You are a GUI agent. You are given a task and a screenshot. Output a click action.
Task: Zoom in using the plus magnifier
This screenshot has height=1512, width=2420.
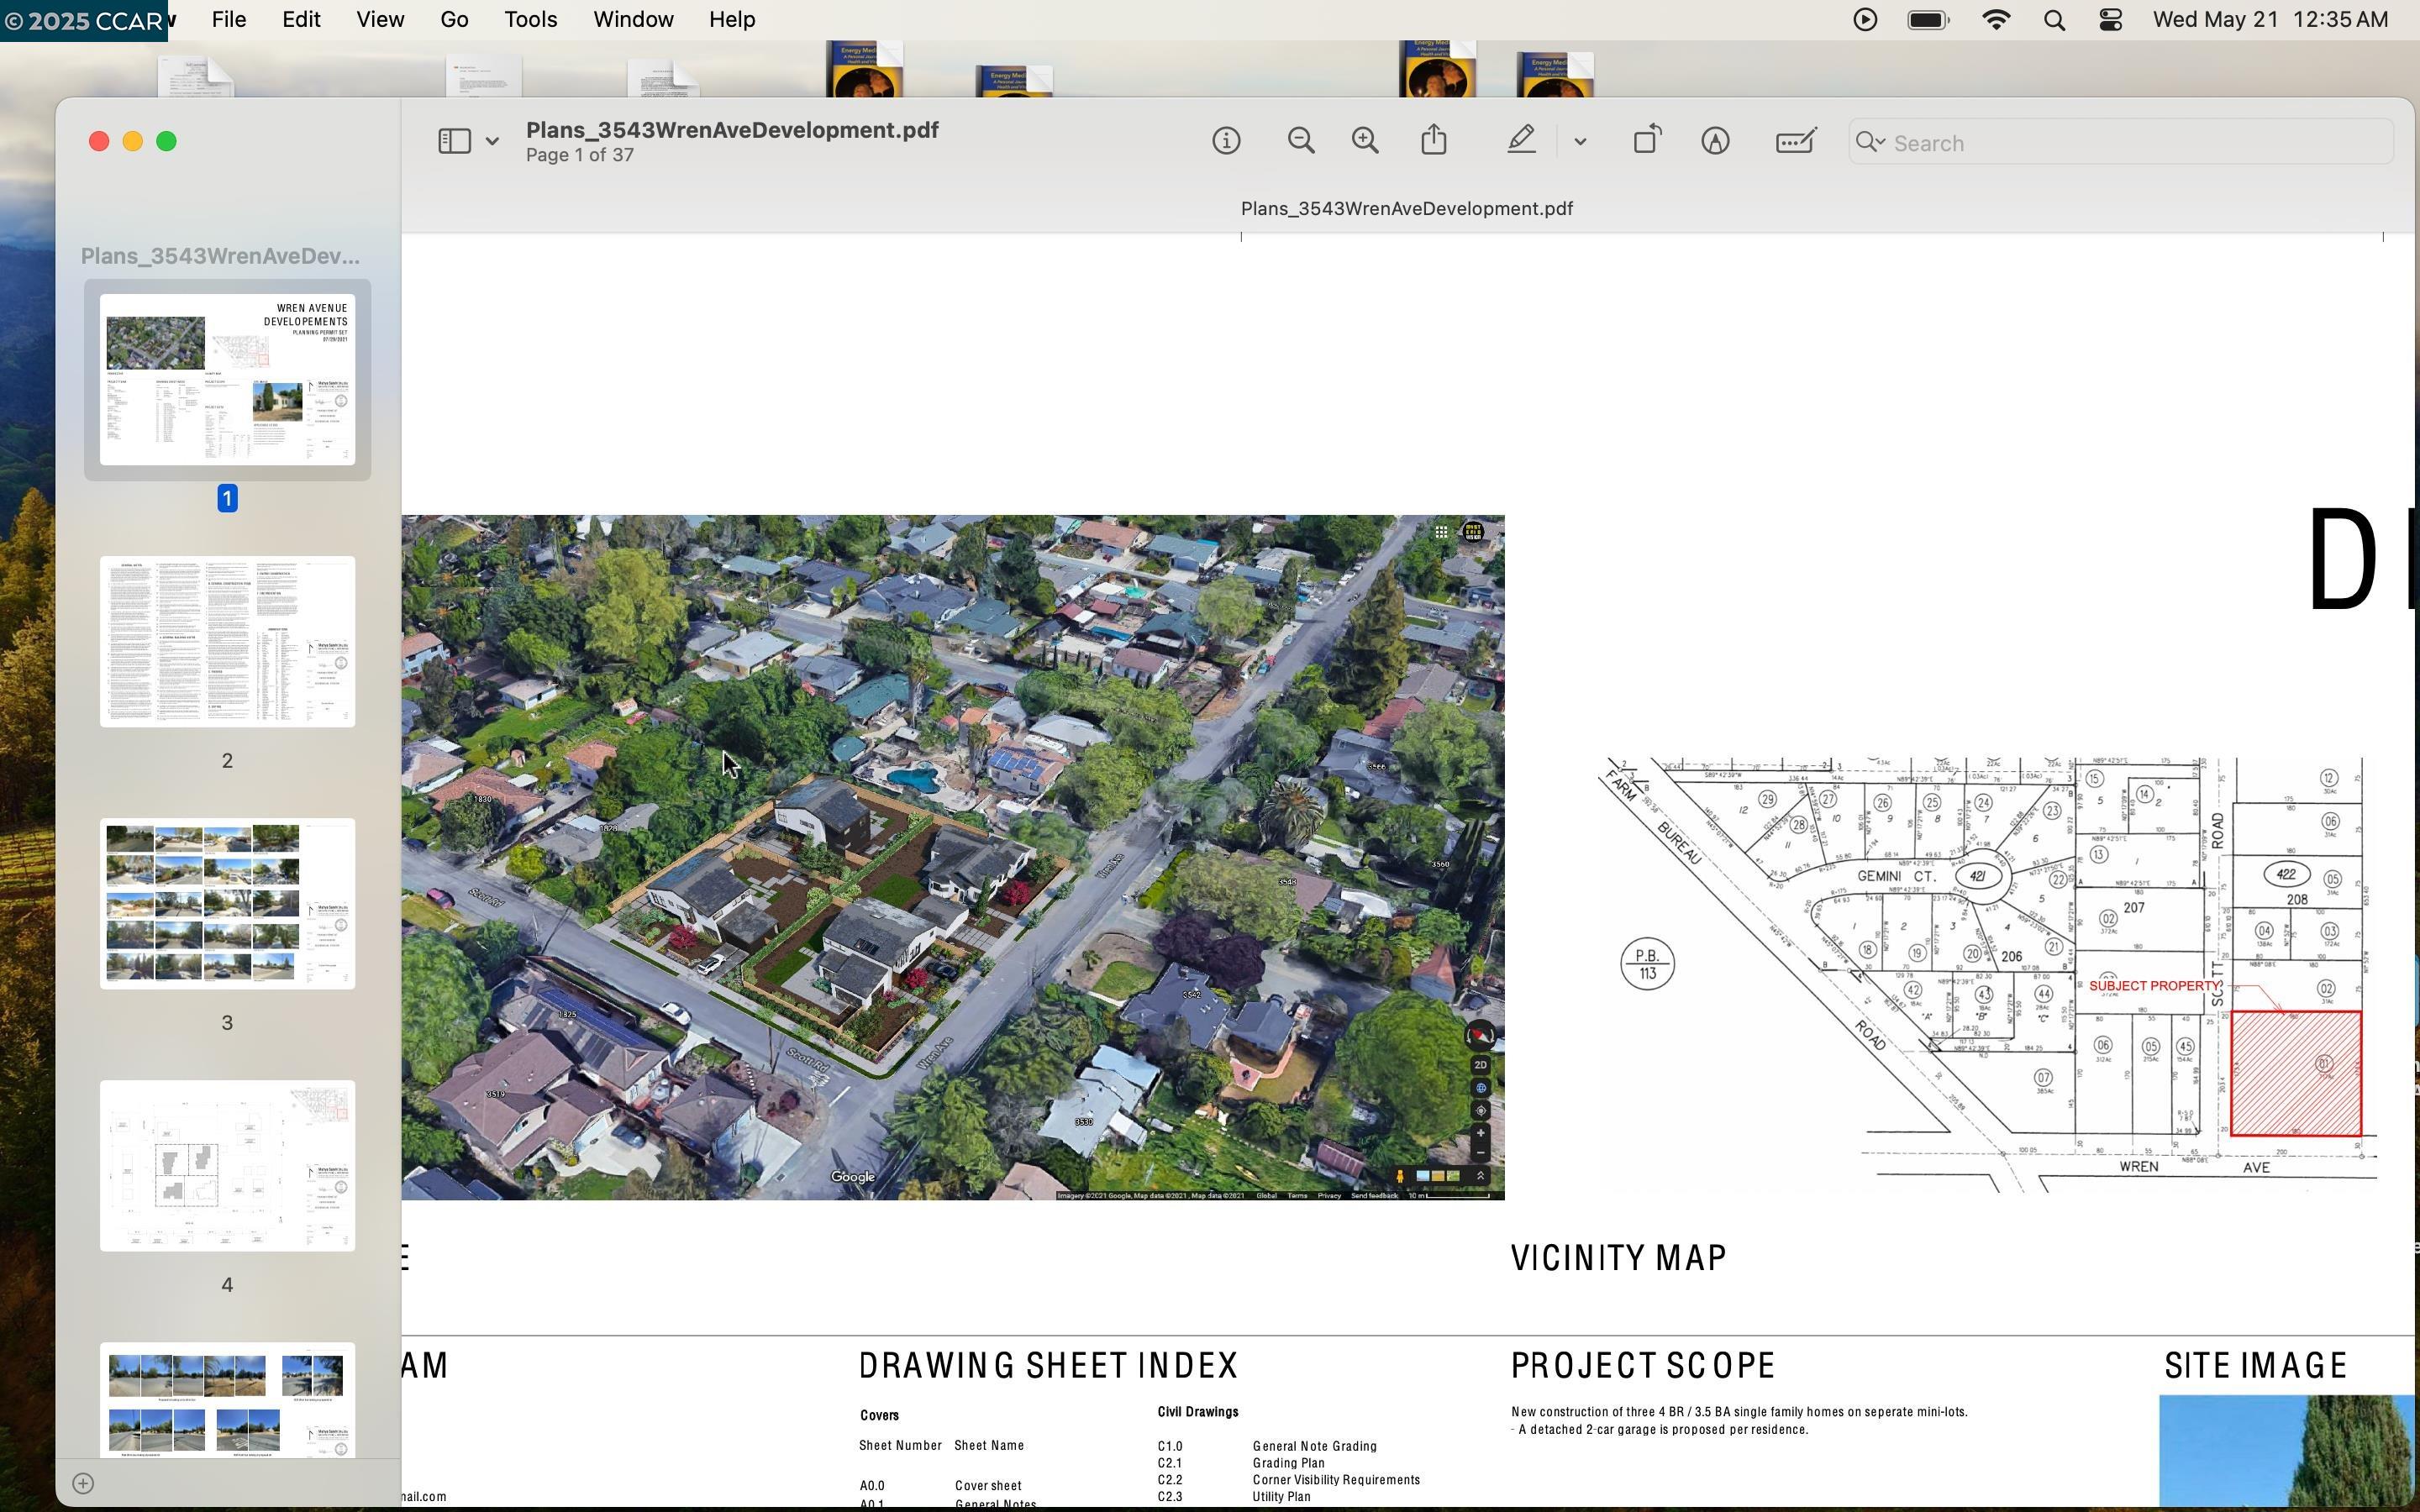pyautogui.click(x=1365, y=141)
